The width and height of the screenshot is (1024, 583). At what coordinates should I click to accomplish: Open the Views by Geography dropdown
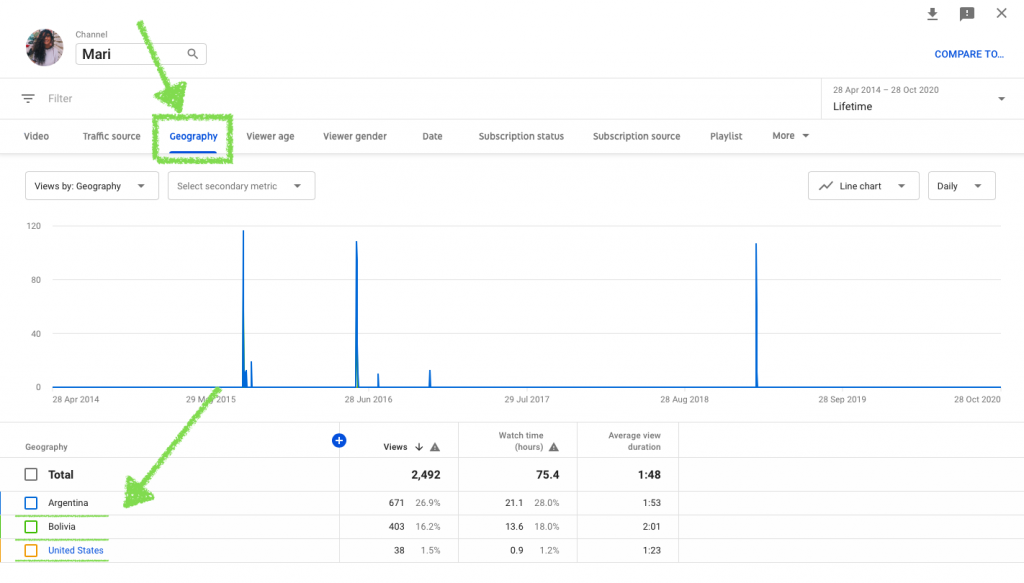coord(91,185)
